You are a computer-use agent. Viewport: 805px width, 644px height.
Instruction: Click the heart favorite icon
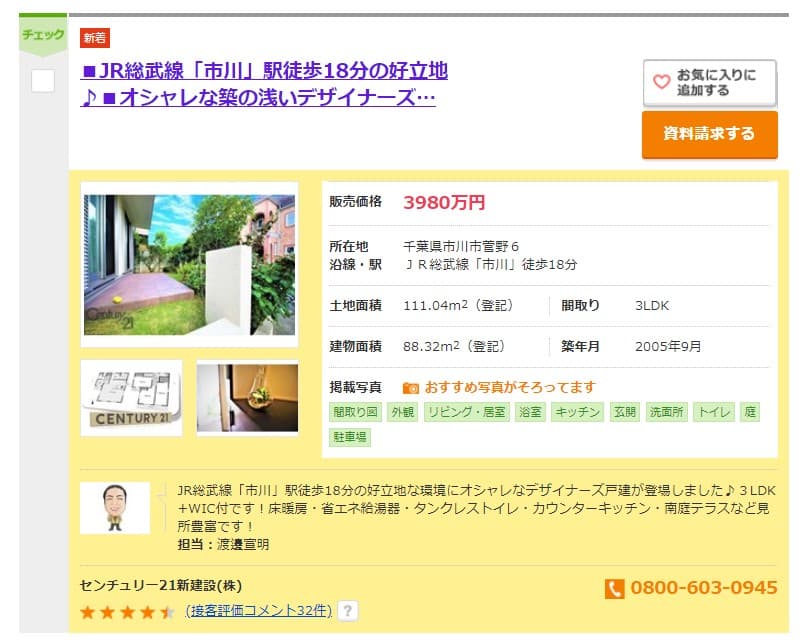pyautogui.click(x=661, y=83)
